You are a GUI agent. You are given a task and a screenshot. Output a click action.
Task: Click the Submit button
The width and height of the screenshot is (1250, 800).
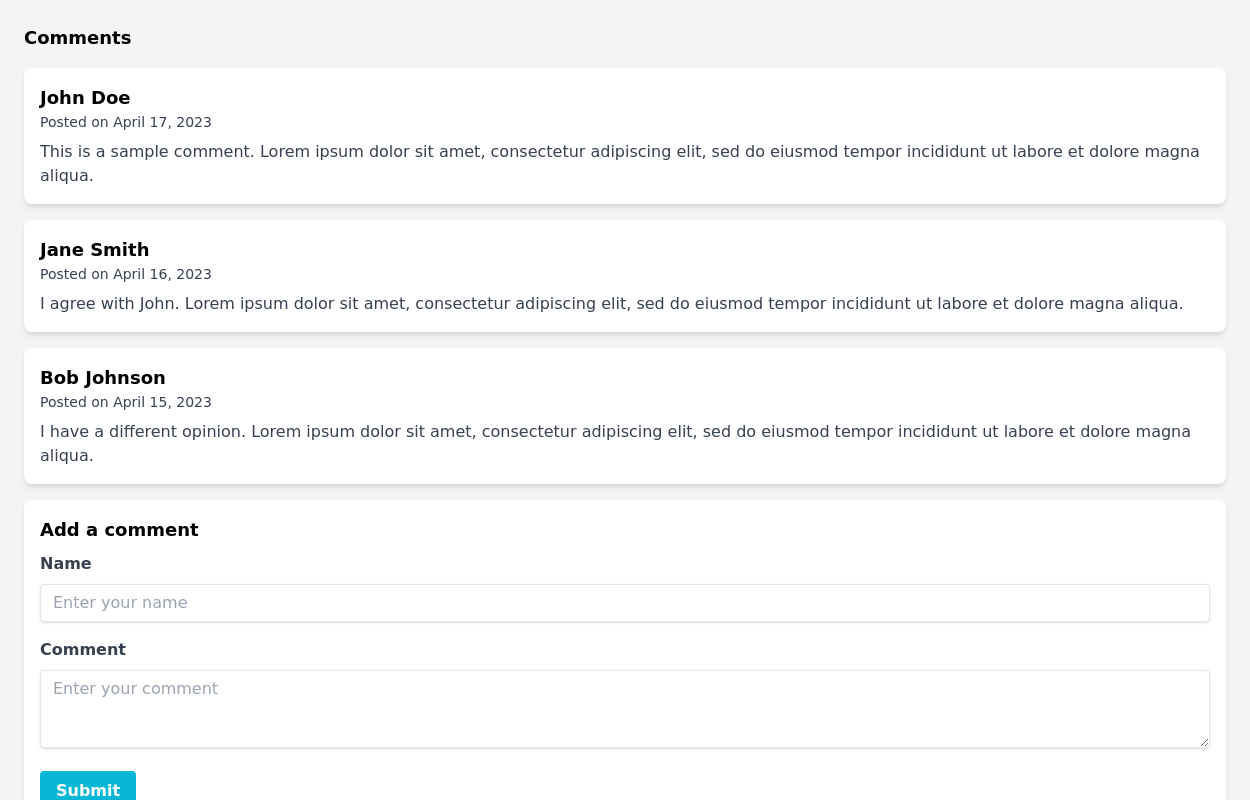[88, 788]
